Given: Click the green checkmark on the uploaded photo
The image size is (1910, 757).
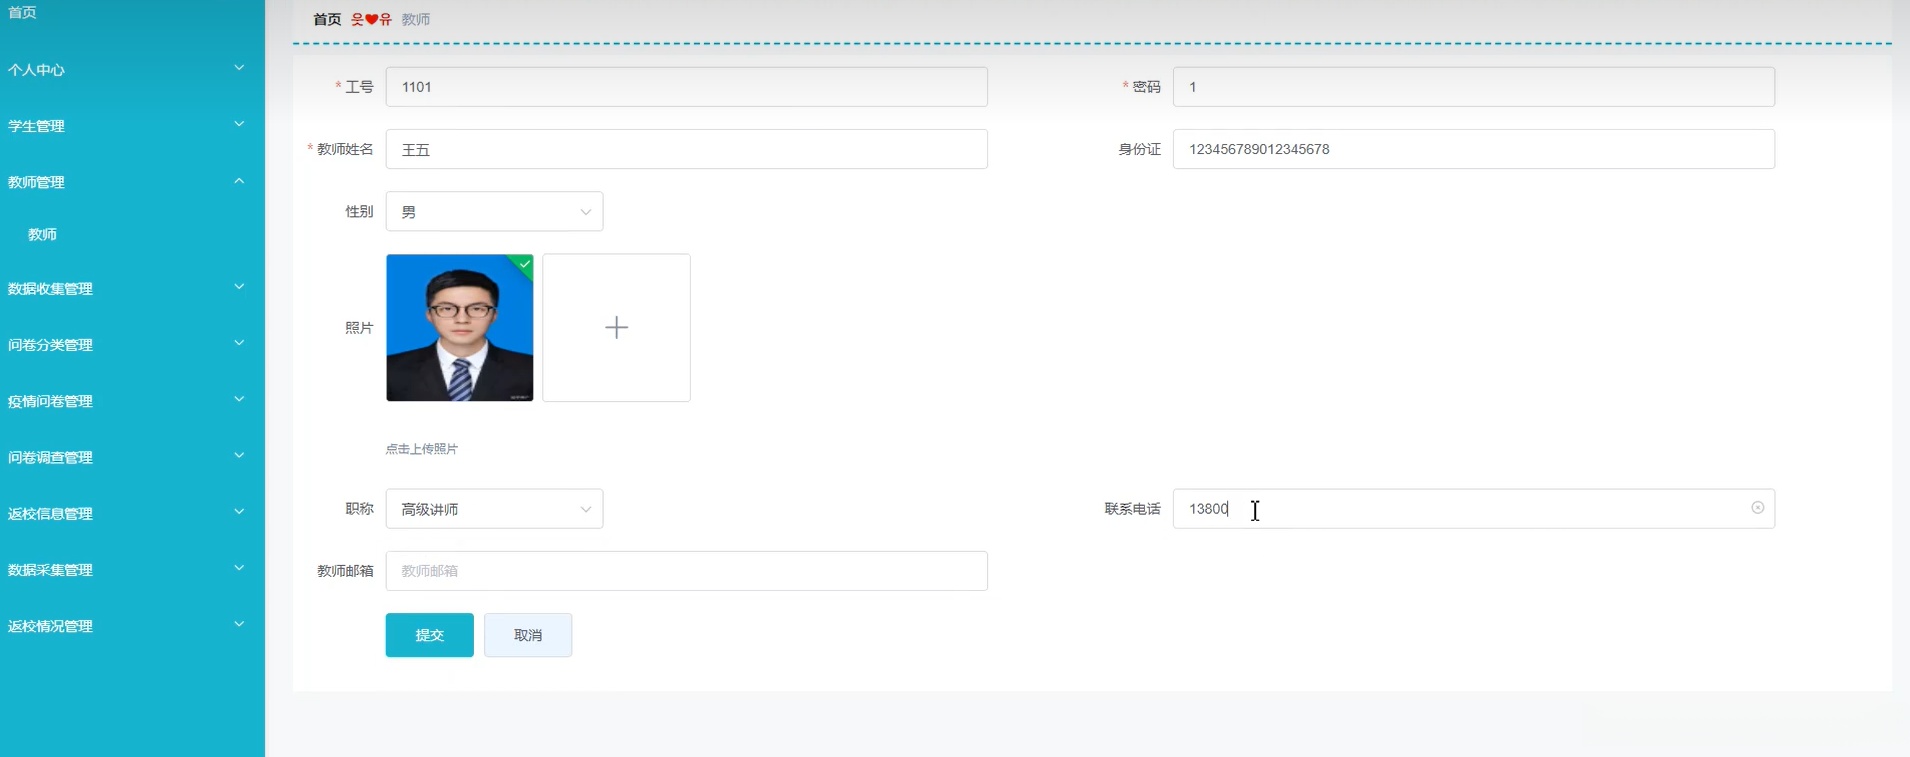Looking at the screenshot, I should [x=524, y=264].
